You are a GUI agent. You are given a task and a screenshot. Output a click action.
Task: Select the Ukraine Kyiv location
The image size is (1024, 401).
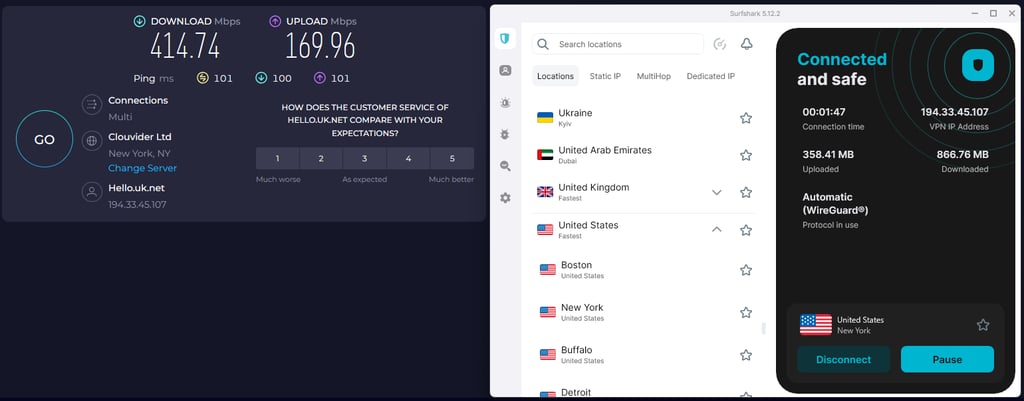point(644,118)
